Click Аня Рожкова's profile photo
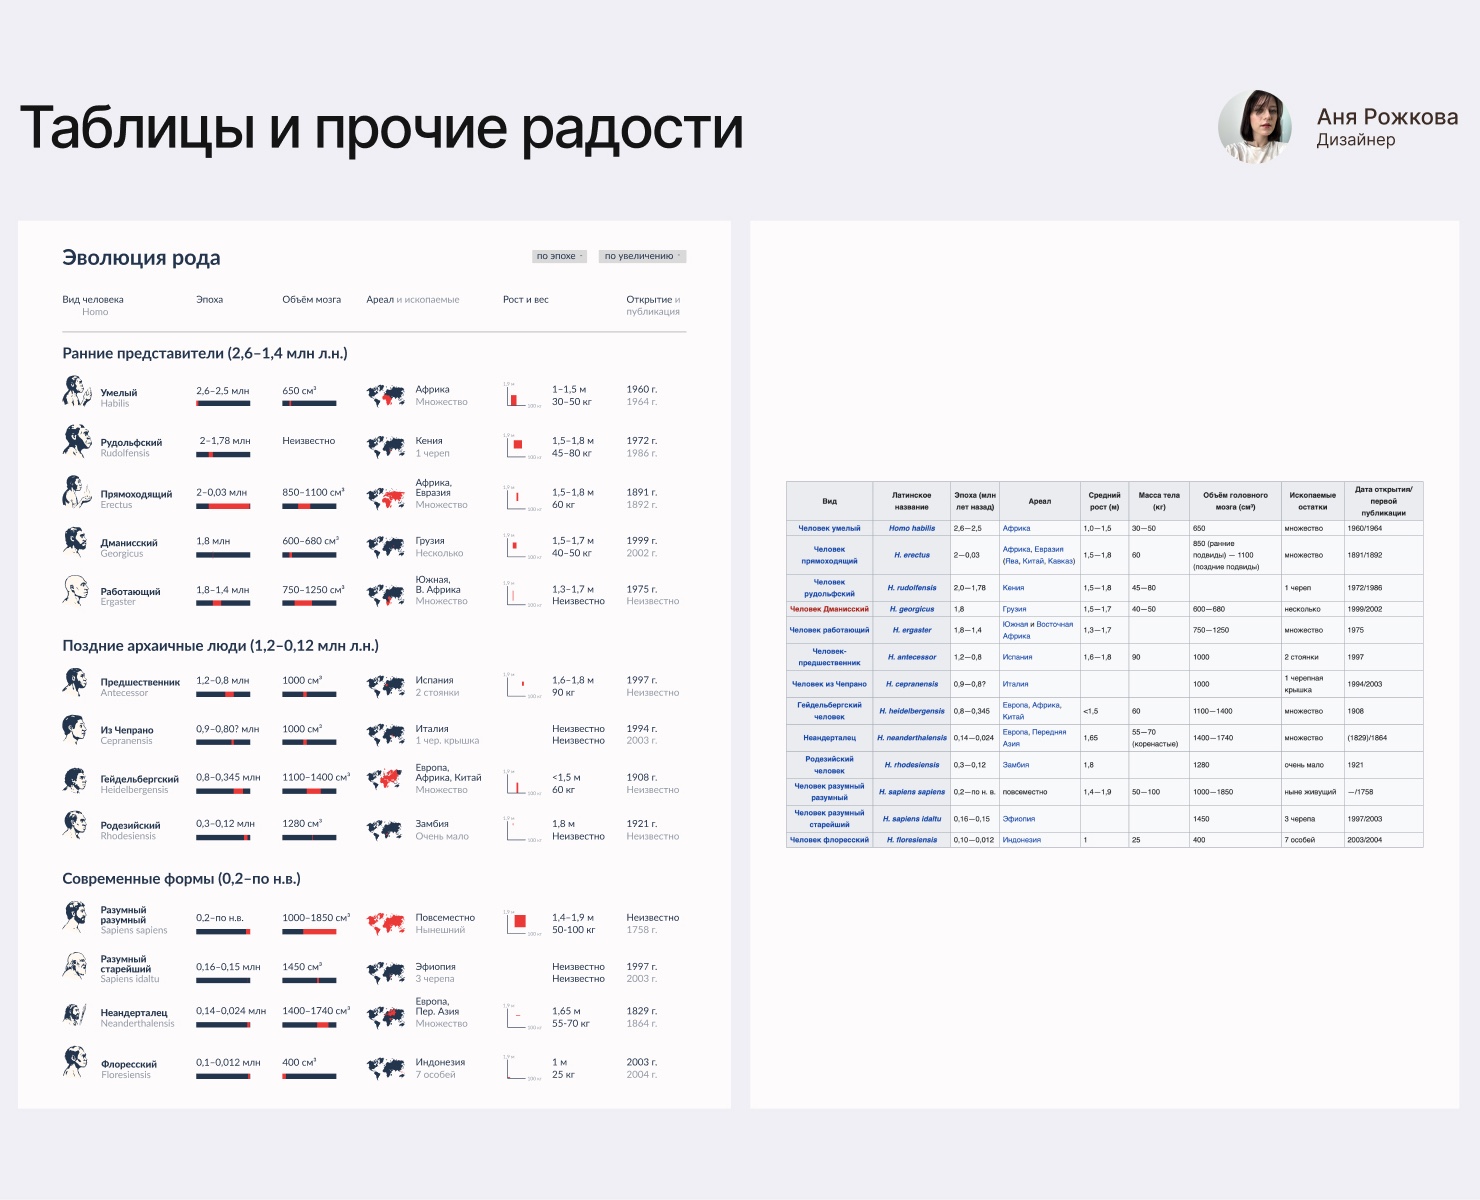1480x1200 pixels. tap(1256, 128)
